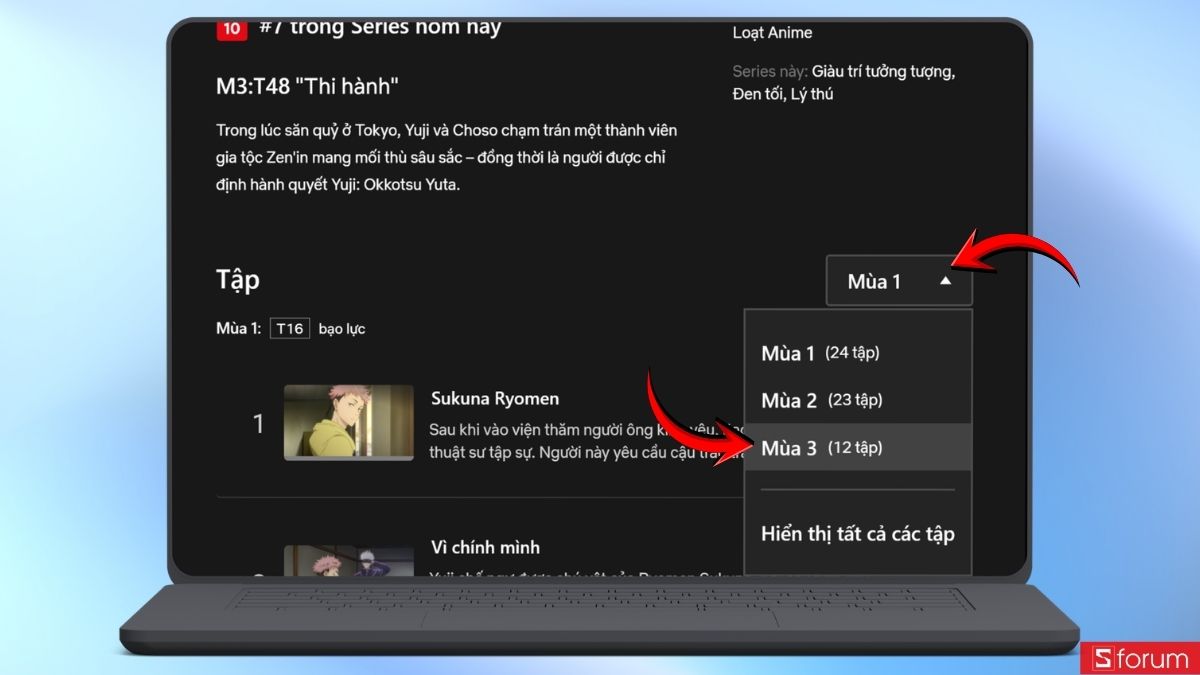The width and height of the screenshot is (1200, 675).
Task: Open Vì chính mình episode thumbnail
Action: 349,561
